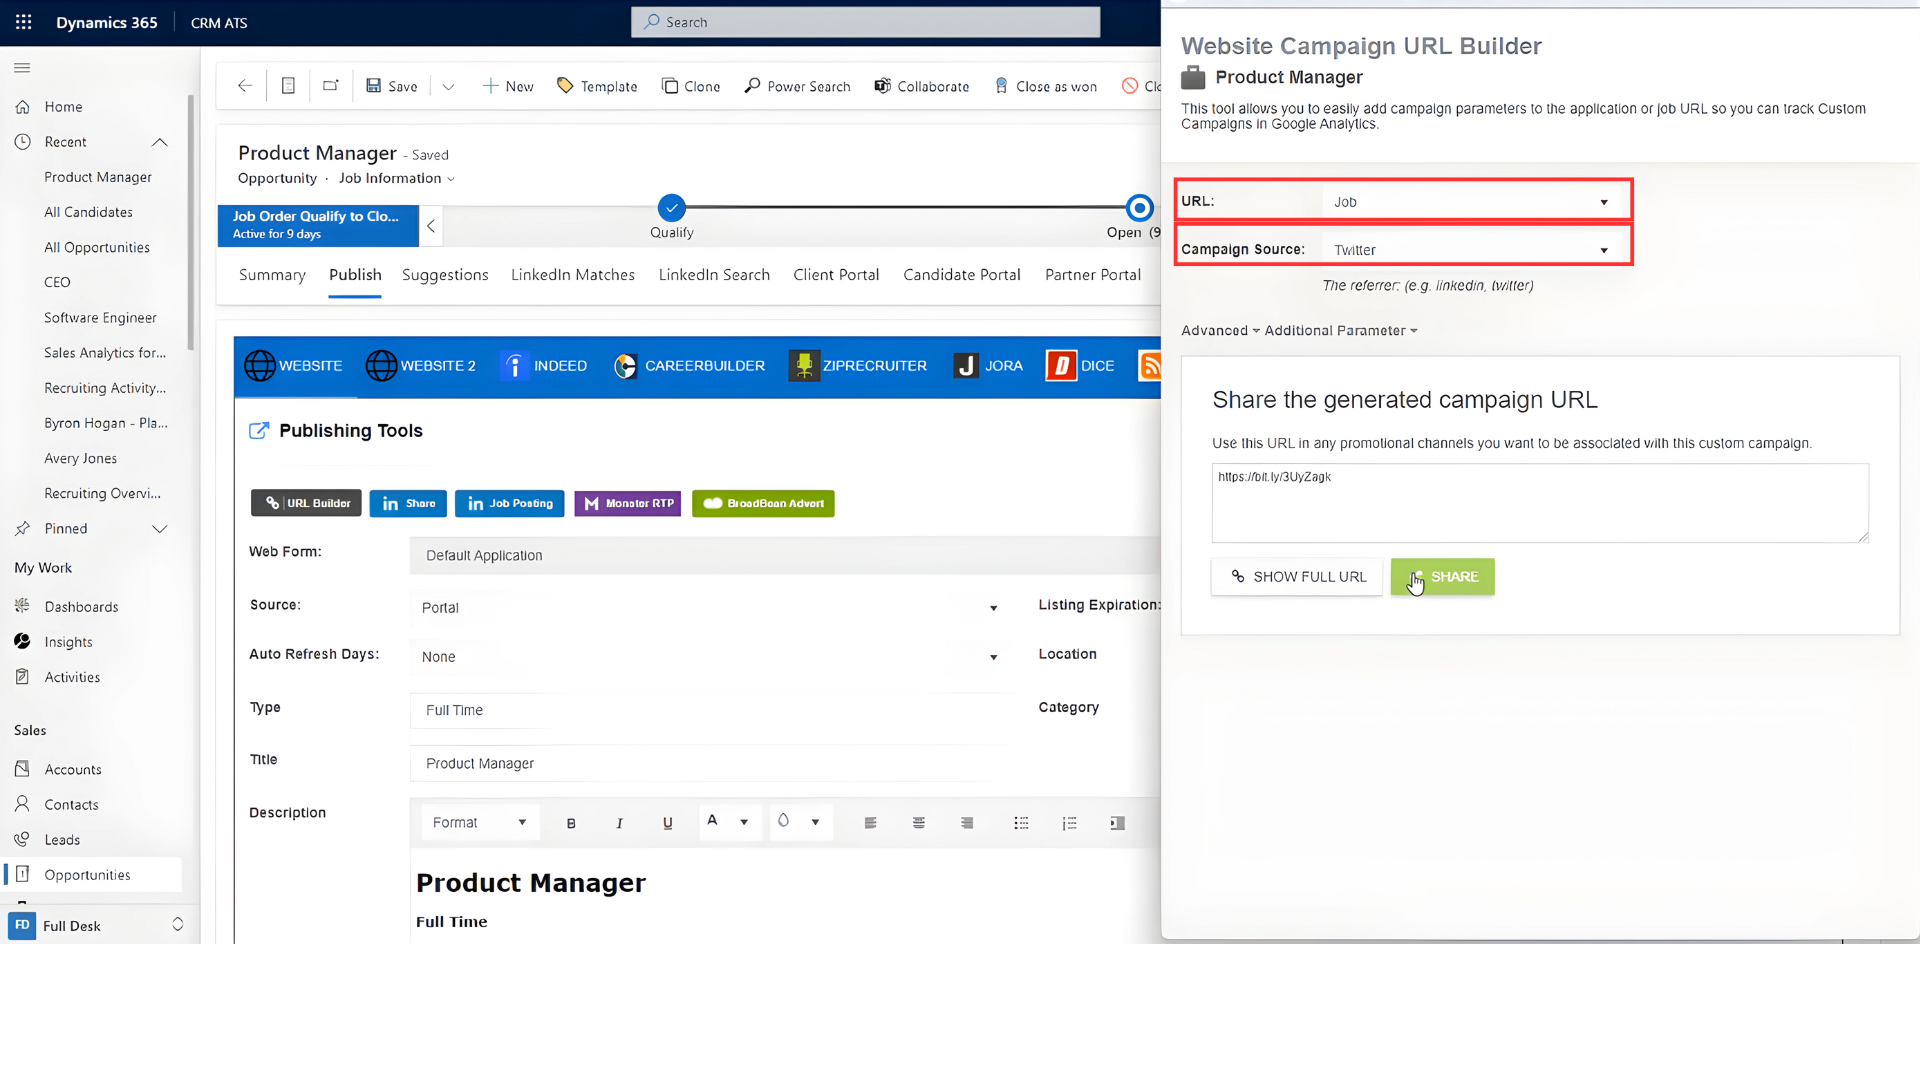Select the INDEED job board
1920x1080 pixels.
coord(543,366)
